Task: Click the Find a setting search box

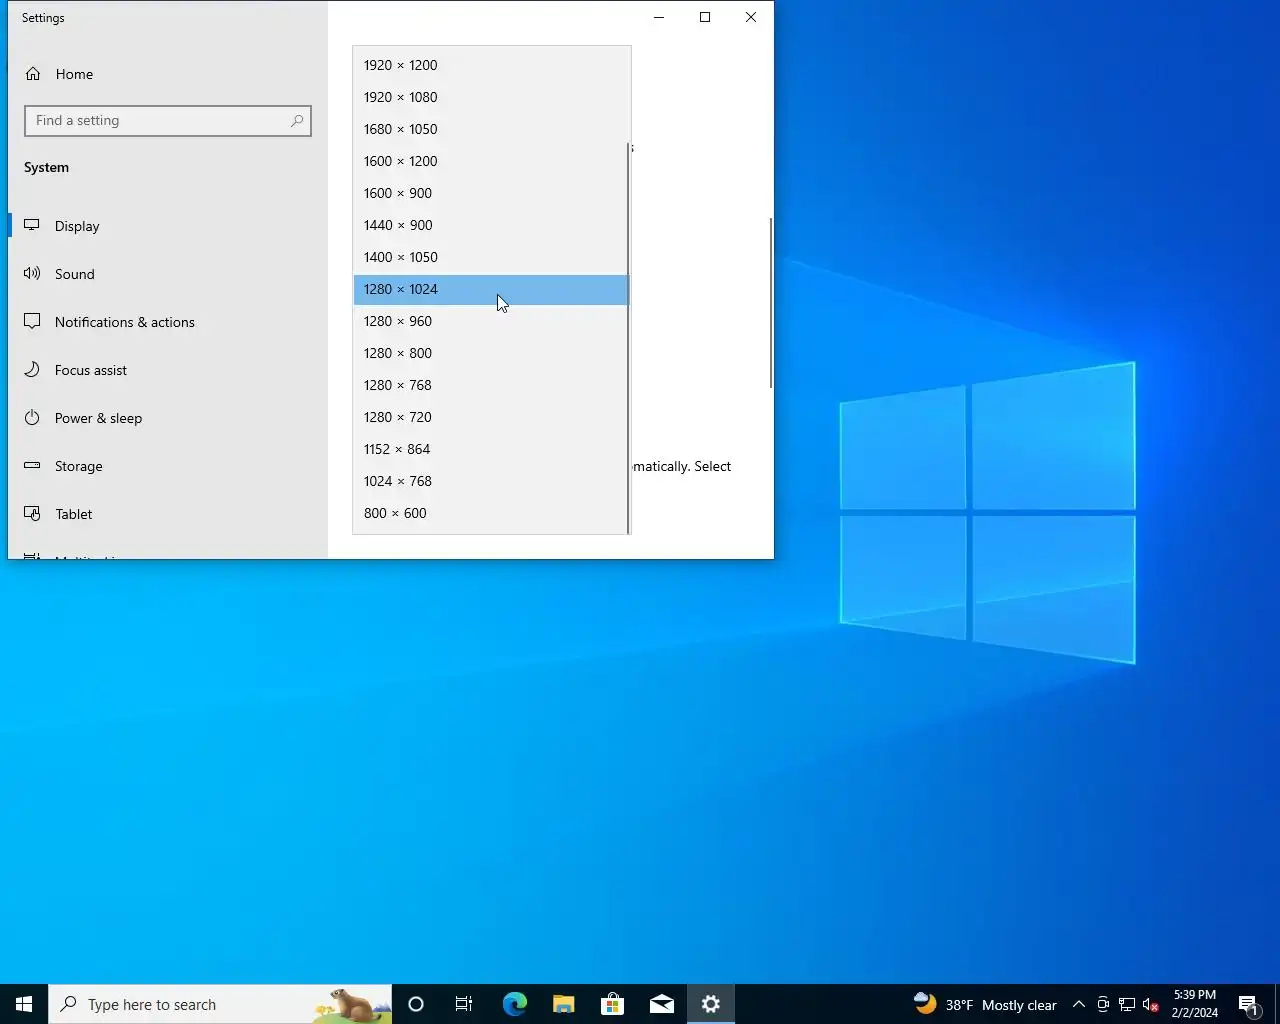Action: point(168,121)
